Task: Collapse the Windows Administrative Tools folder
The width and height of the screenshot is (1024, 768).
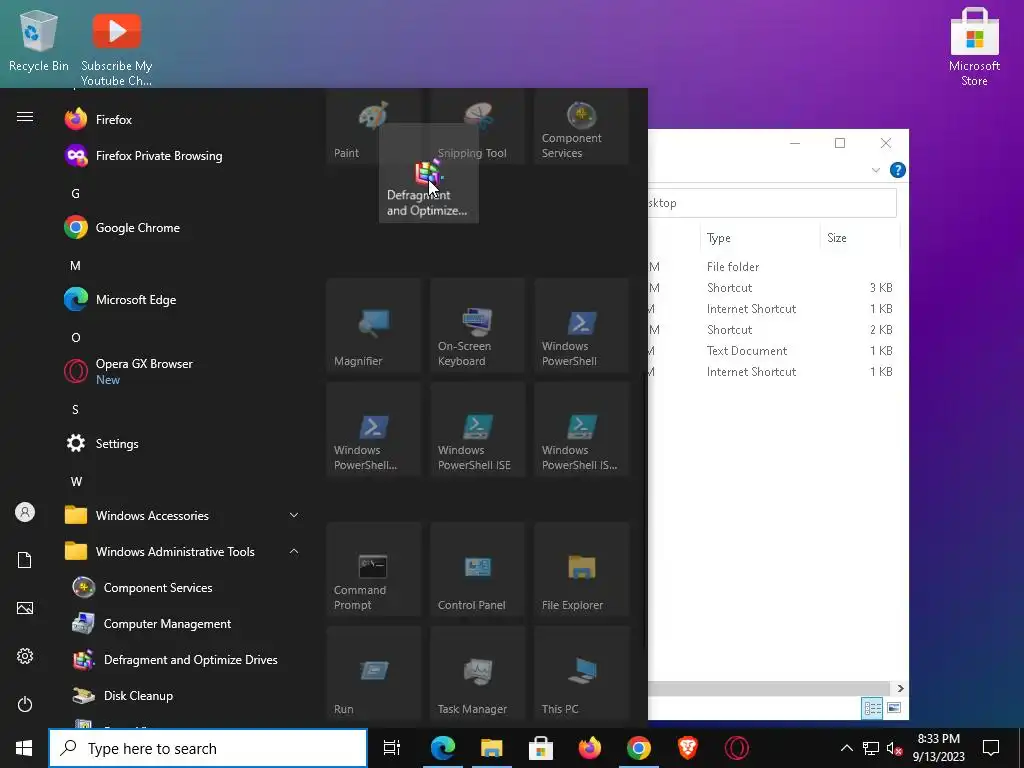Action: (x=183, y=551)
